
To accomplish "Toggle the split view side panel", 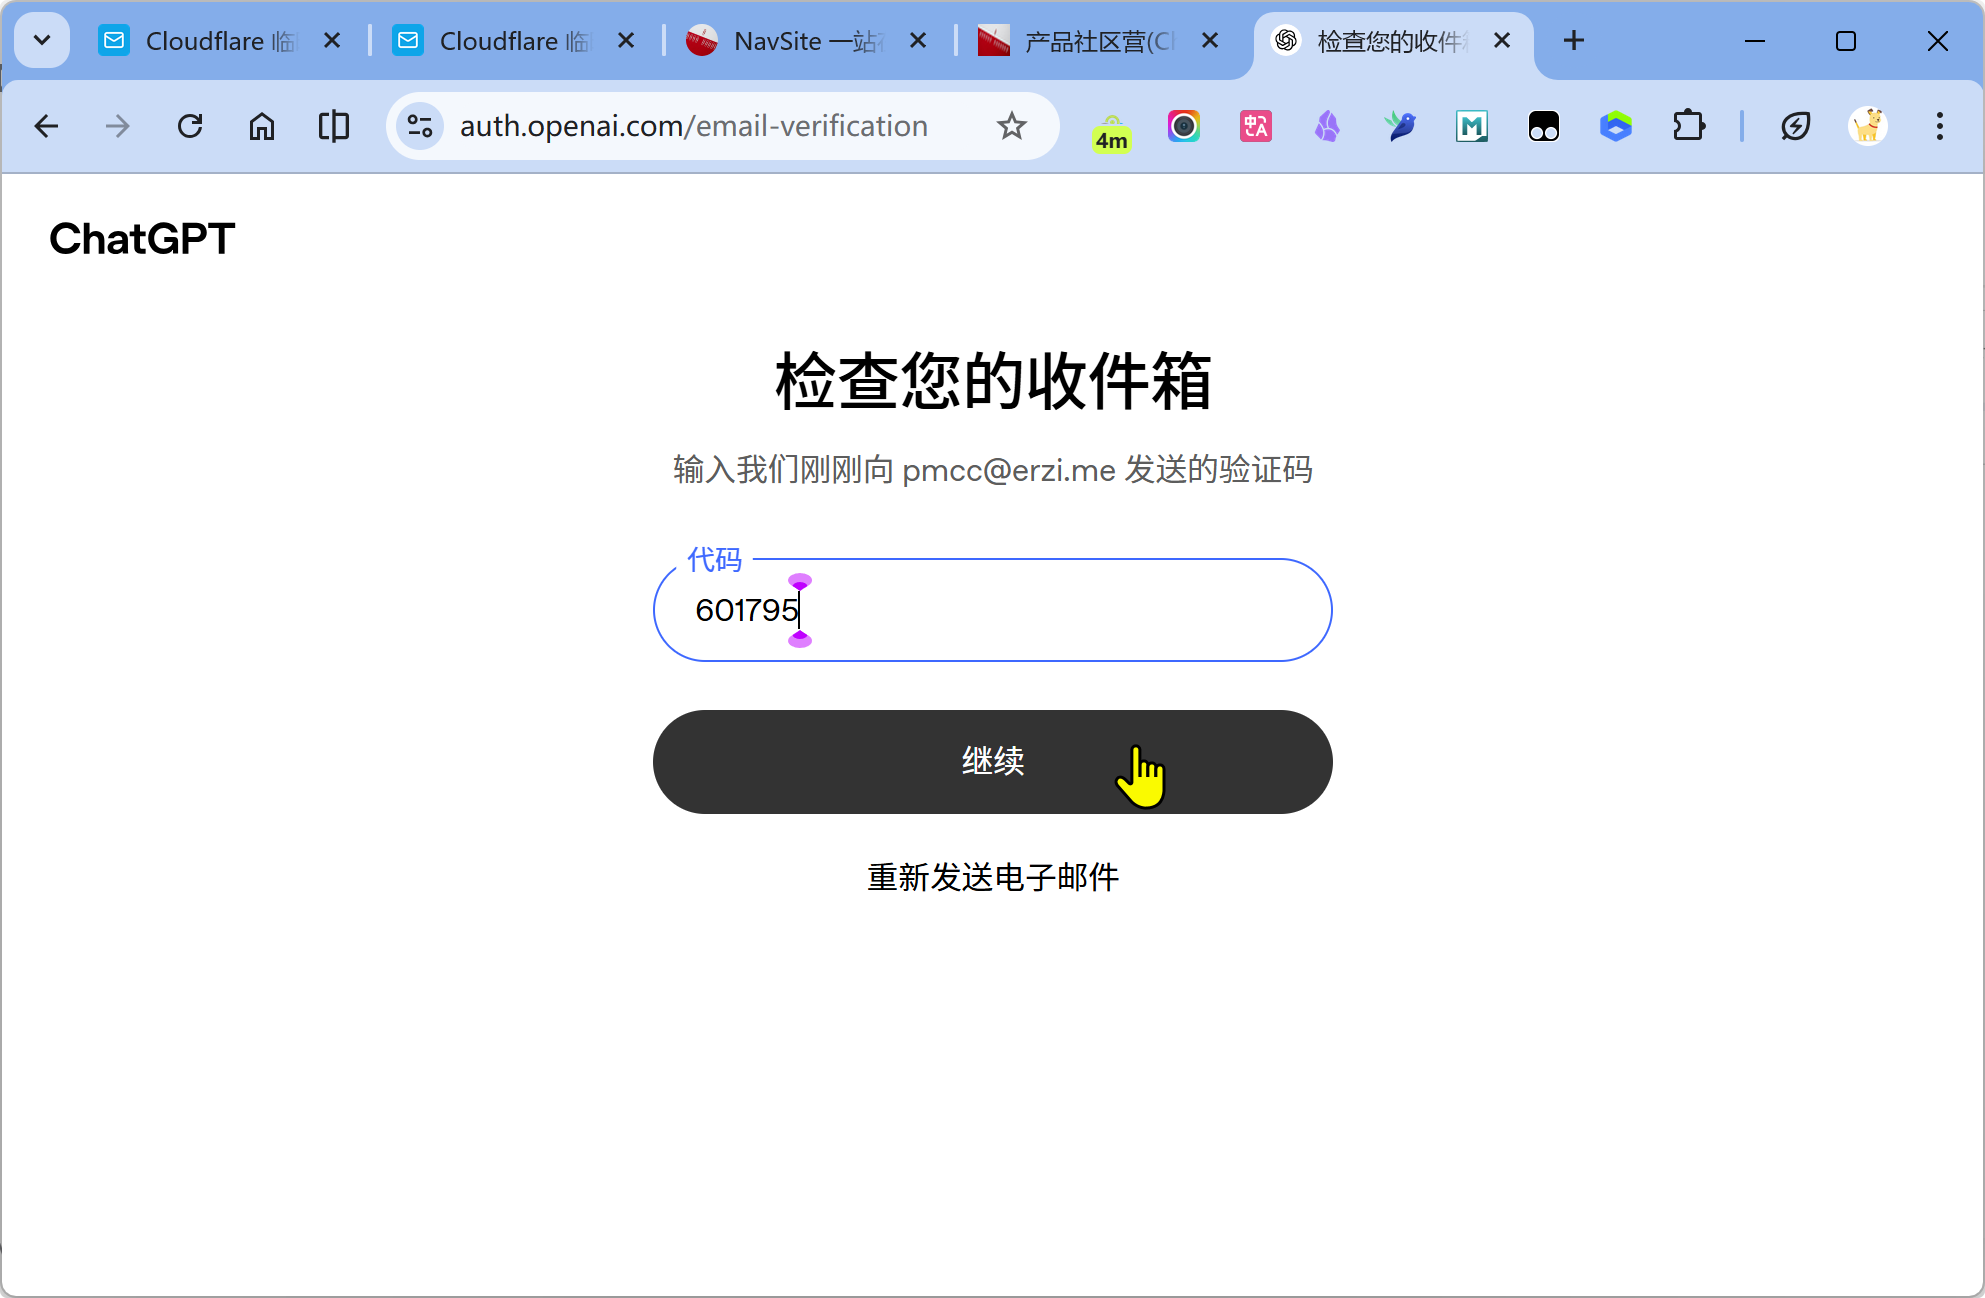I will coord(333,126).
